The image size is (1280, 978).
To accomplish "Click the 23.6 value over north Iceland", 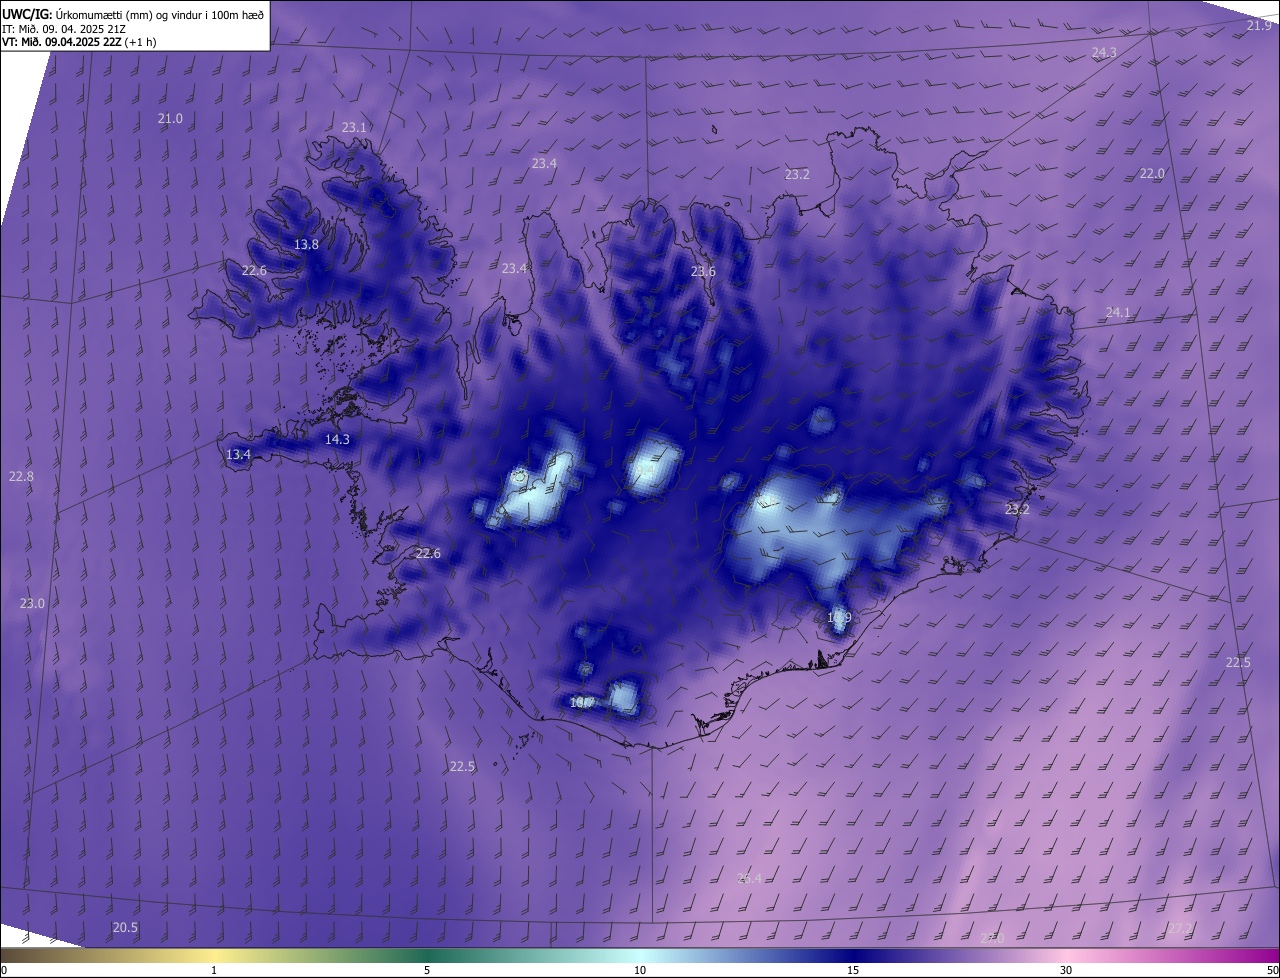I will pyautogui.click(x=703, y=272).
